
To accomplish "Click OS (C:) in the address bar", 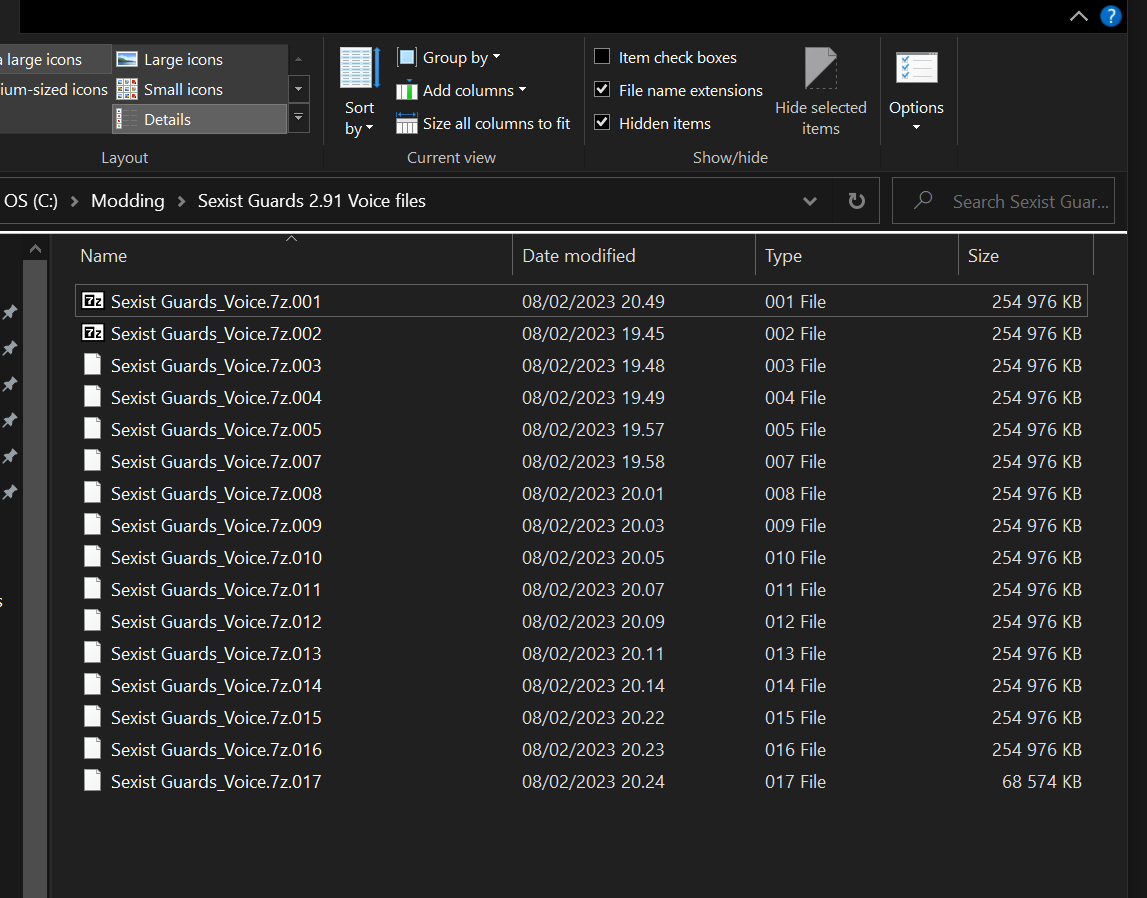I will point(31,200).
